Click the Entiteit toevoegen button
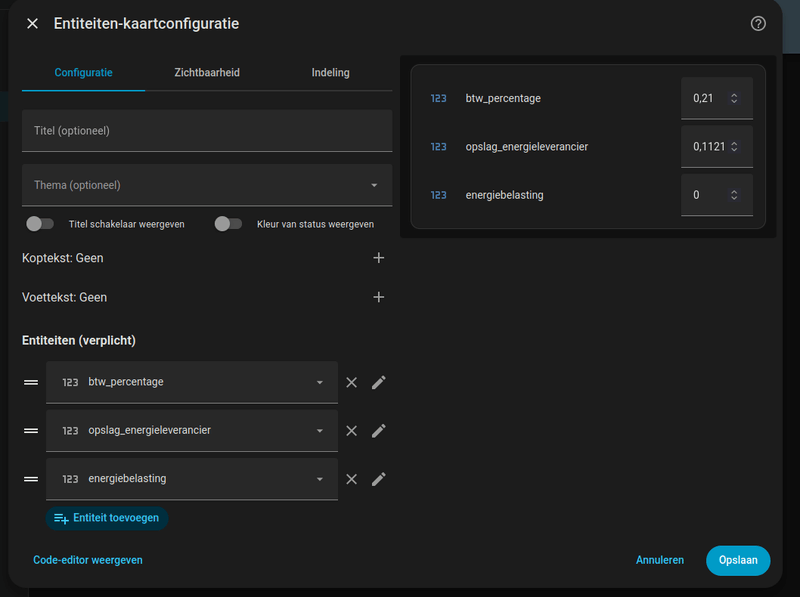The width and height of the screenshot is (800, 597). click(x=107, y=518)
